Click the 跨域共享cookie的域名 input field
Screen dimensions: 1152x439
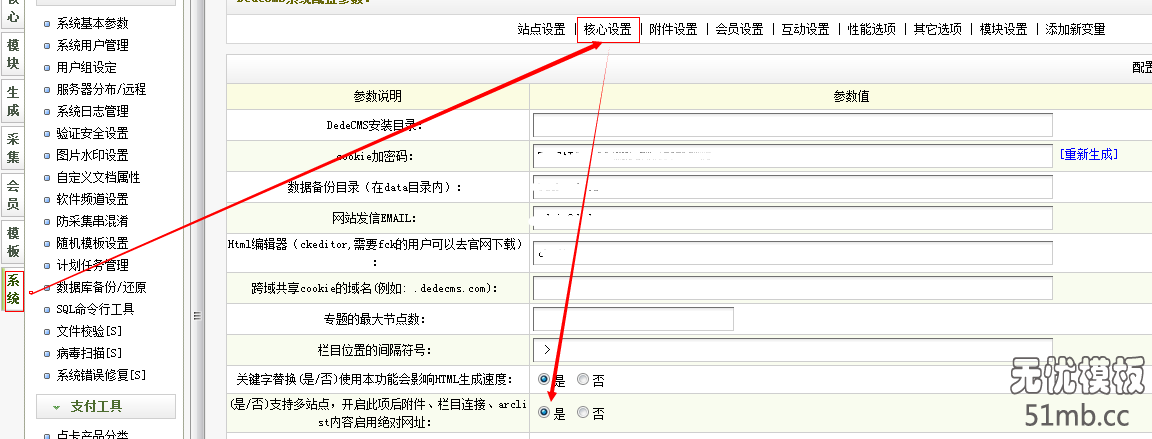point(792,288)
